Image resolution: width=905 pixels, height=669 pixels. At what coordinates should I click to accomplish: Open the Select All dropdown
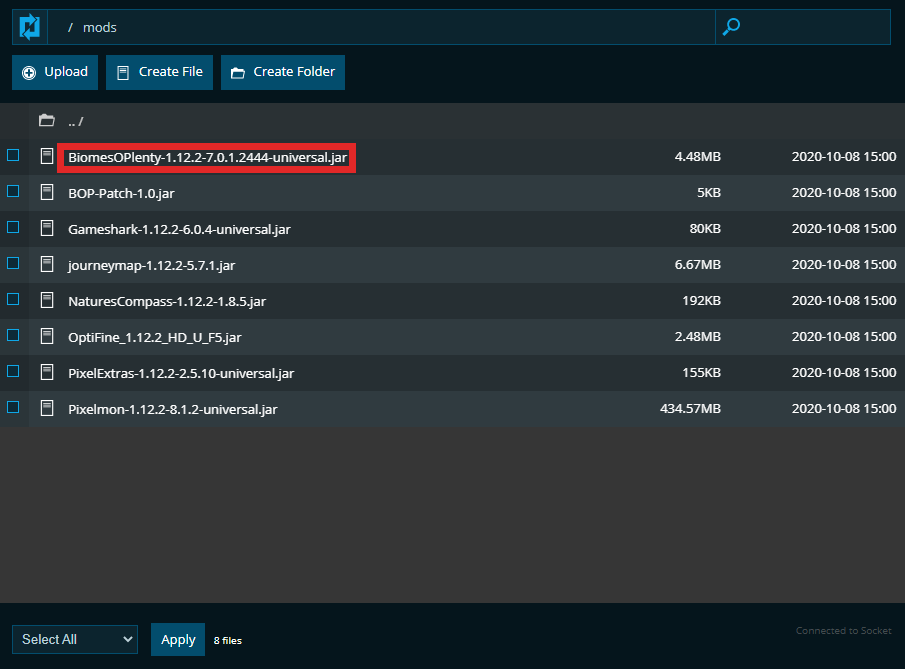[75, 640]
